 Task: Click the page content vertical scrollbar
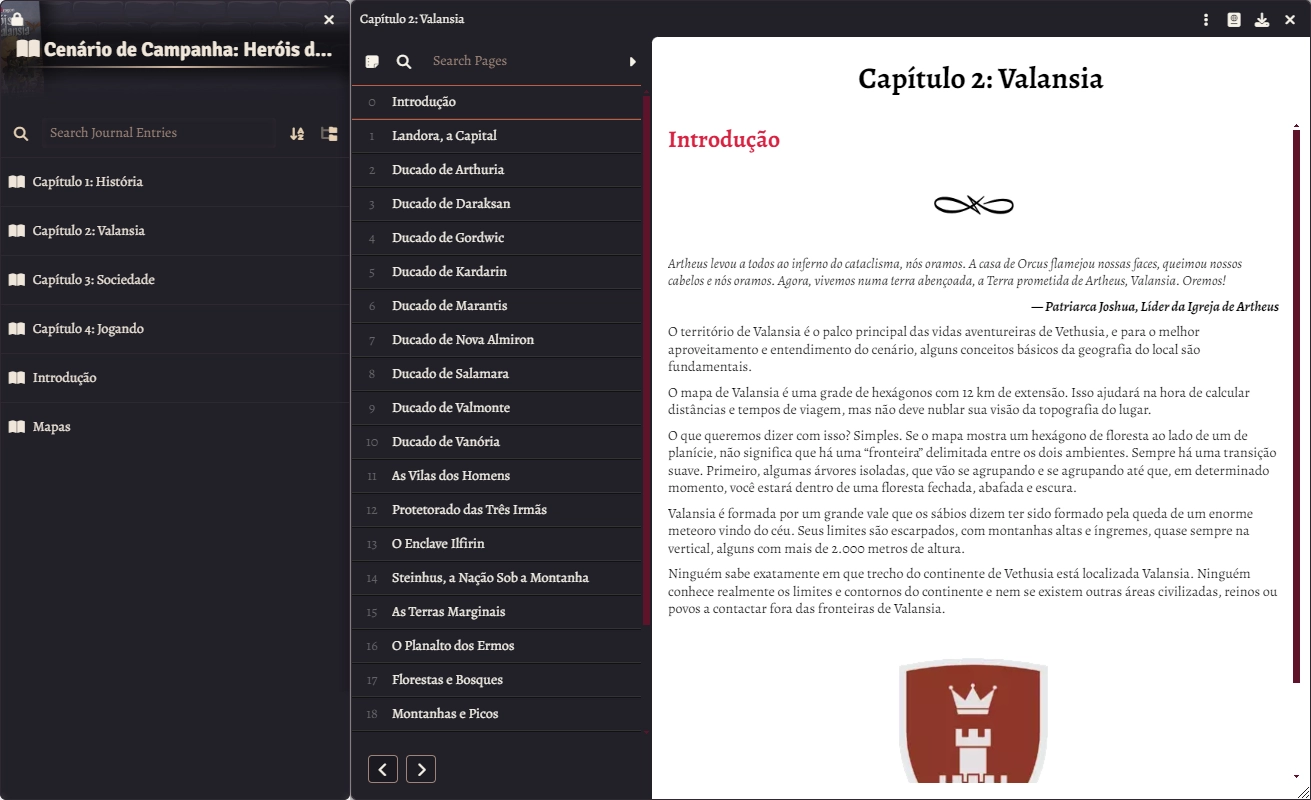[1297, 405]
